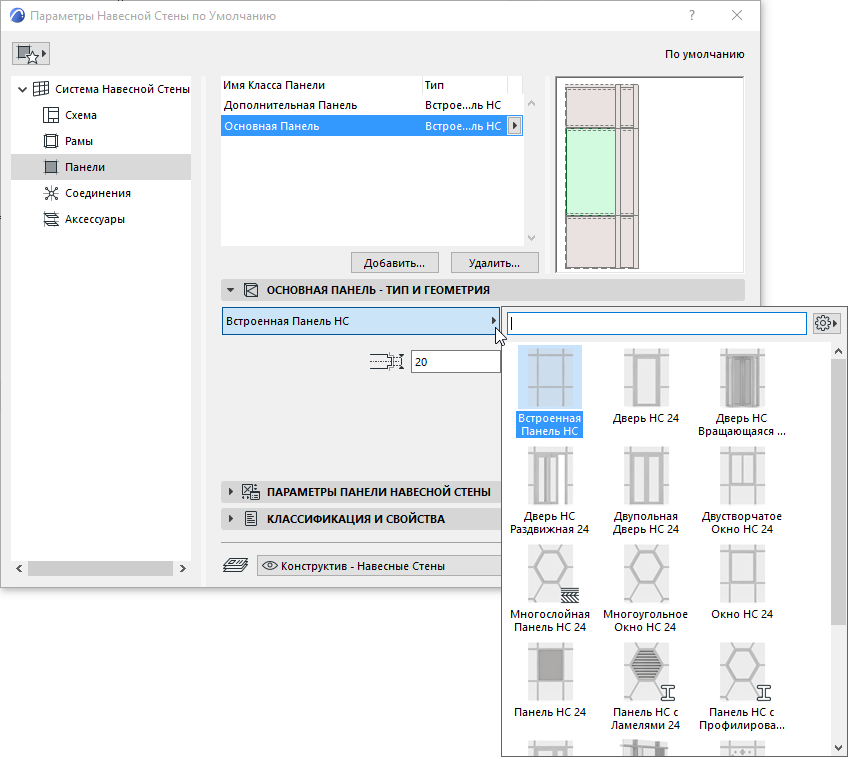This screenshot has height=757, width=849.
Task: Click the panel thickness icon
Action: point(387,362)
